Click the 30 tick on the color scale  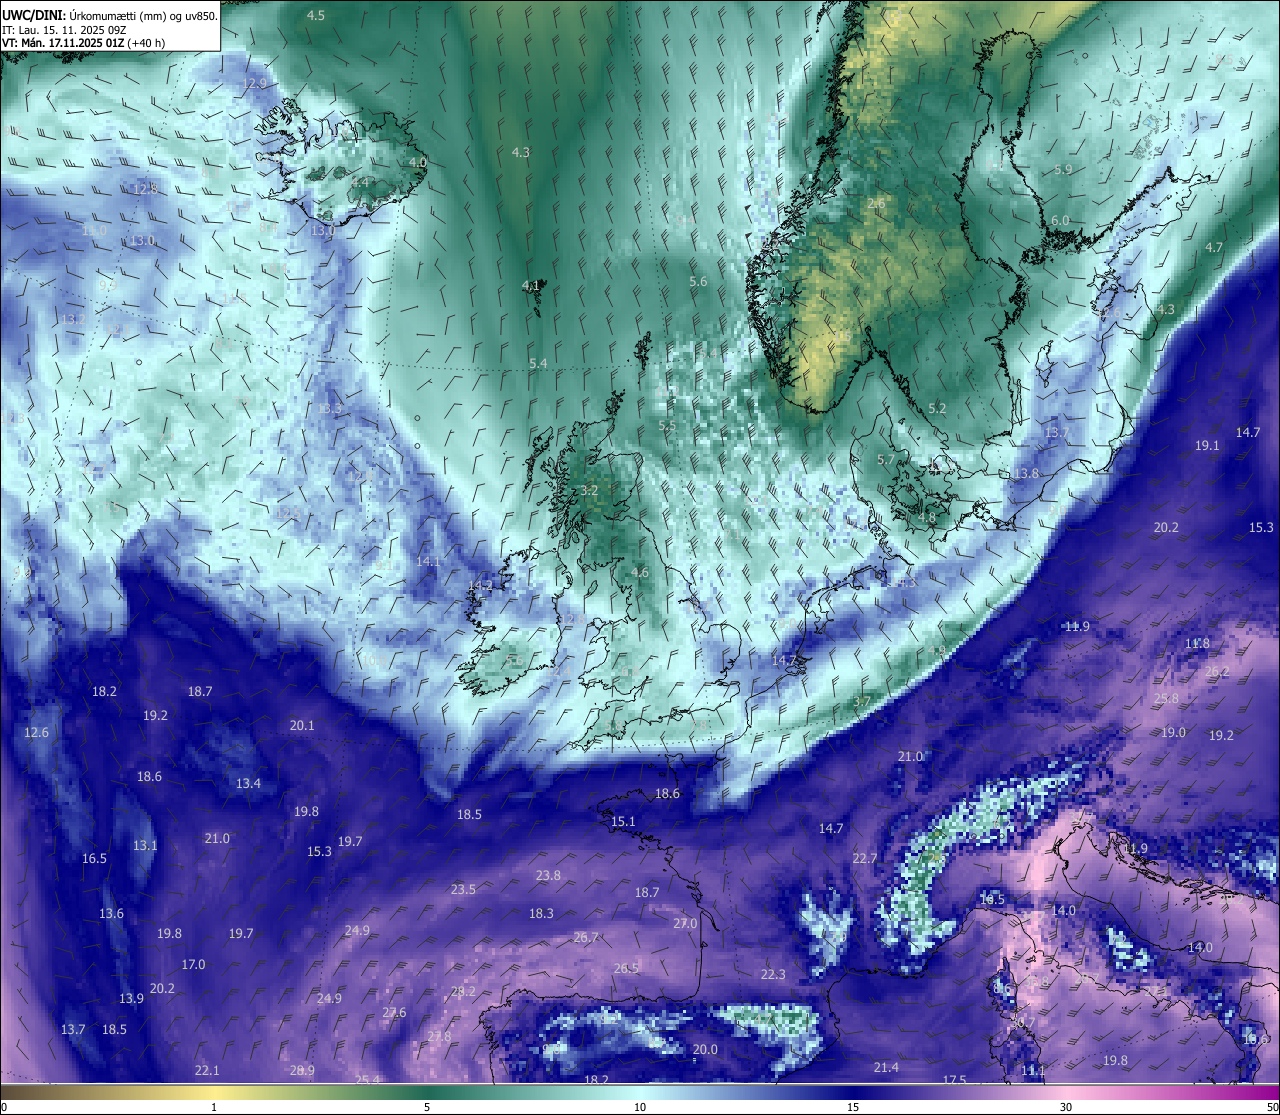(1066, 1106)
